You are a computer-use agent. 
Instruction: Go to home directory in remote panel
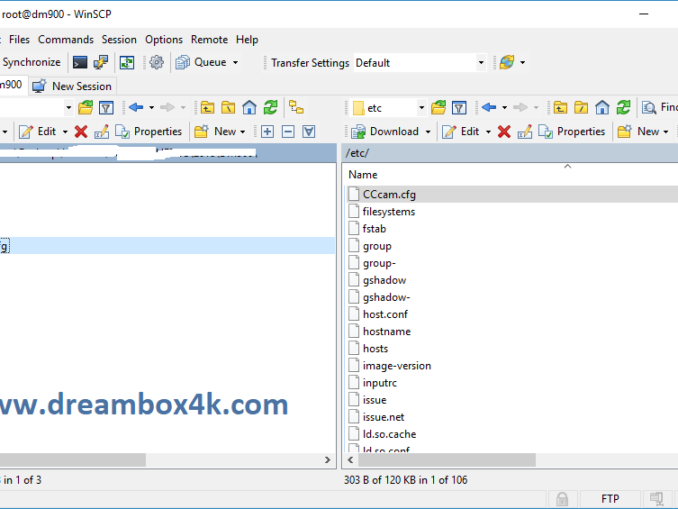click(x=602, y=108)
